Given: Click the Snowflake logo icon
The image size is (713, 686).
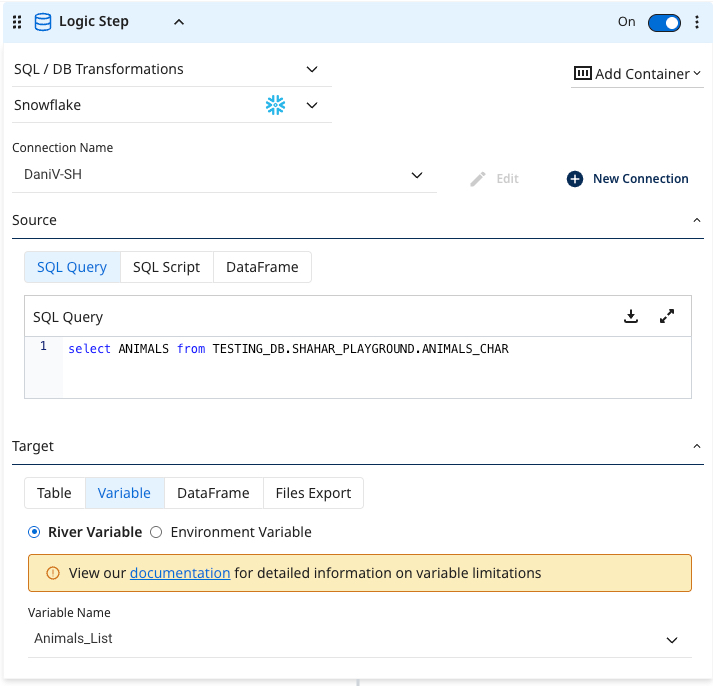Looking at the screenshot, I should pyautogui.click(x=275, y=105).
